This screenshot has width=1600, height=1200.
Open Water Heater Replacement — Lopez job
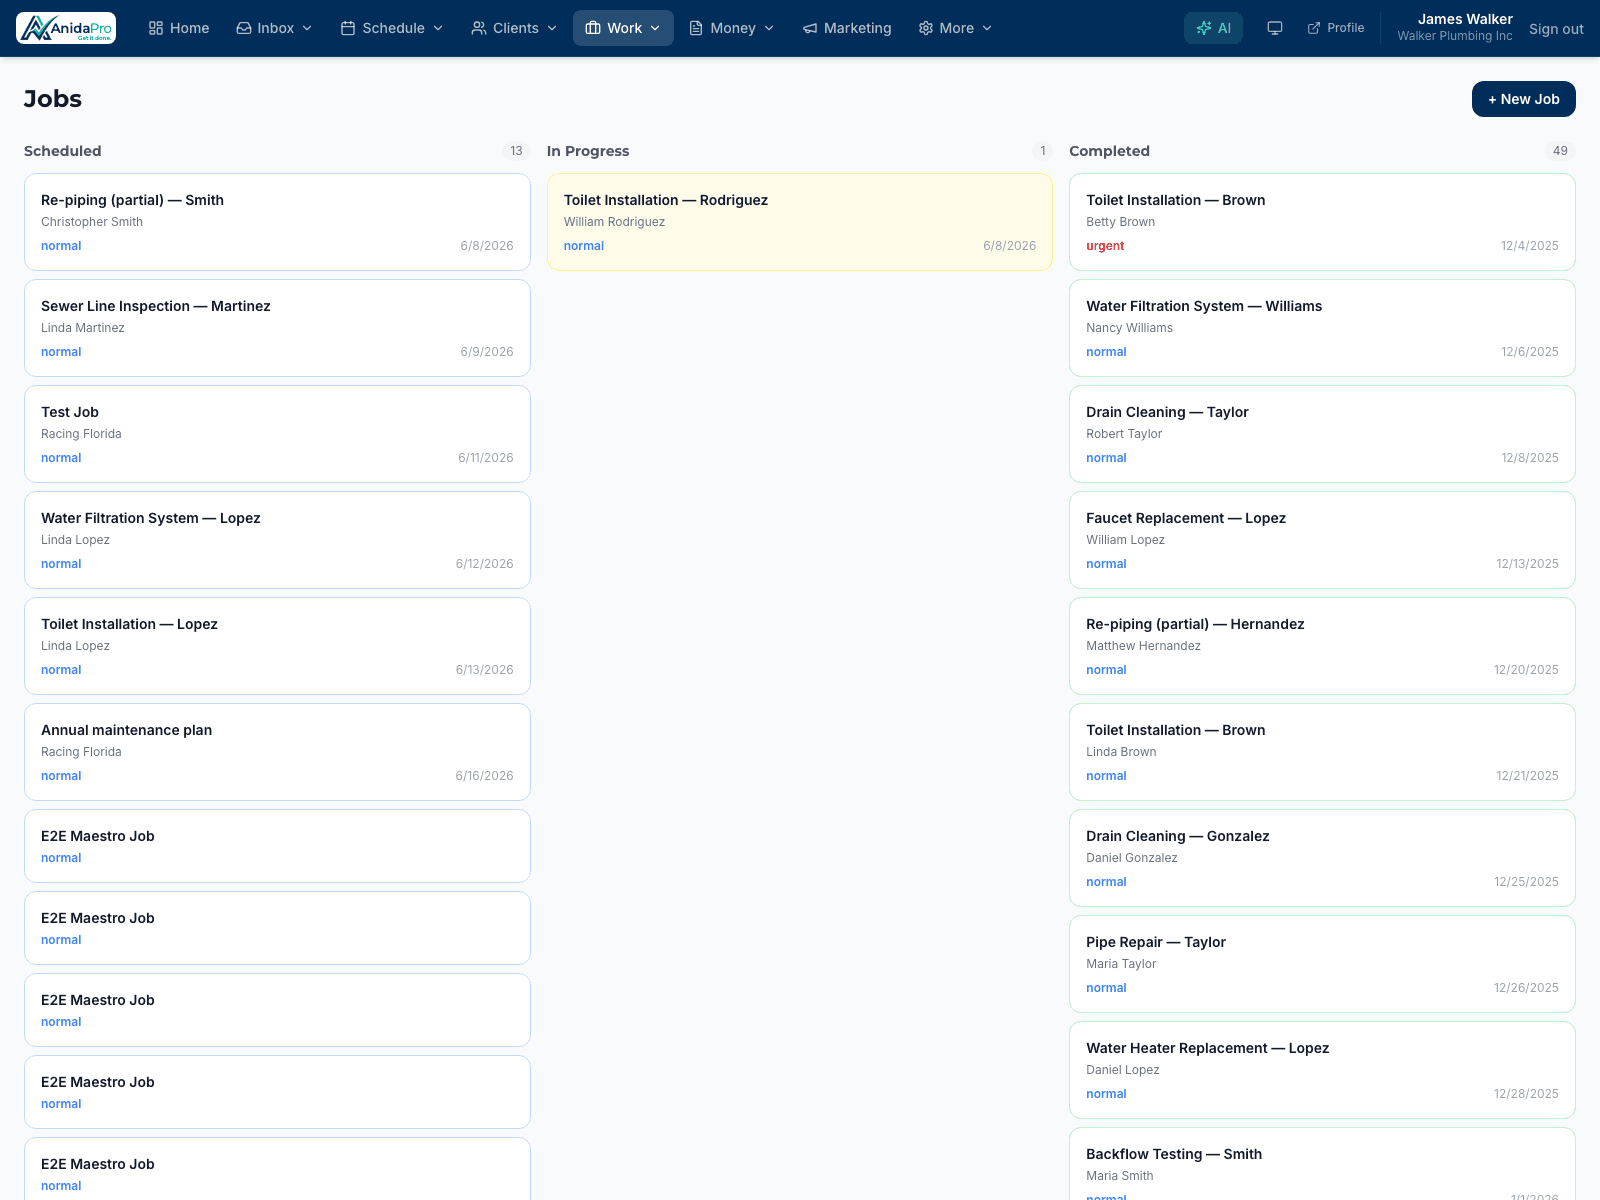[x=1322, y=1070]
